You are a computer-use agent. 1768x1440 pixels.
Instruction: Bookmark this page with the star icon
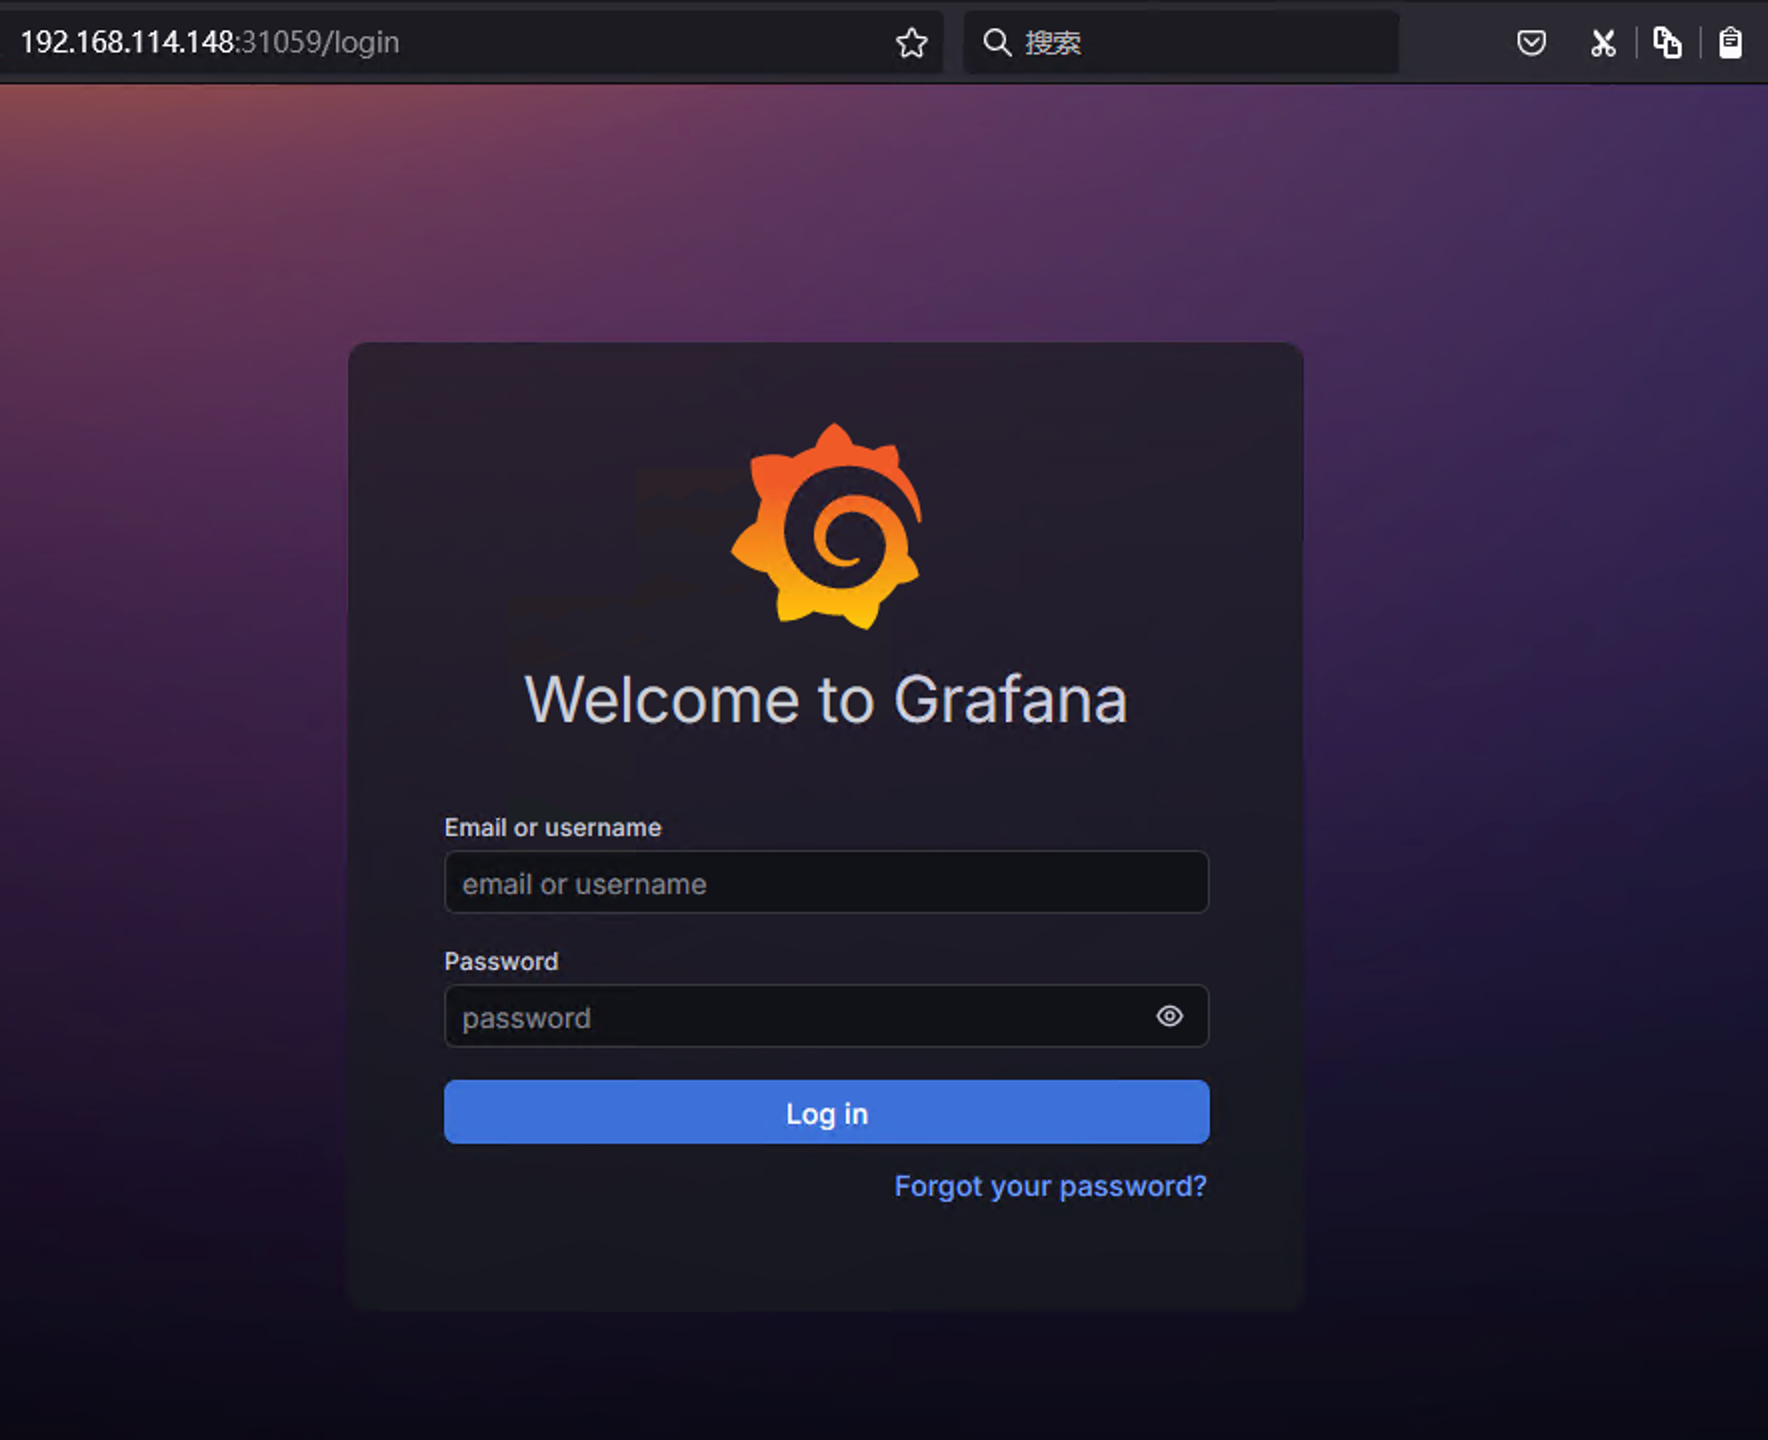click(911, 43)
